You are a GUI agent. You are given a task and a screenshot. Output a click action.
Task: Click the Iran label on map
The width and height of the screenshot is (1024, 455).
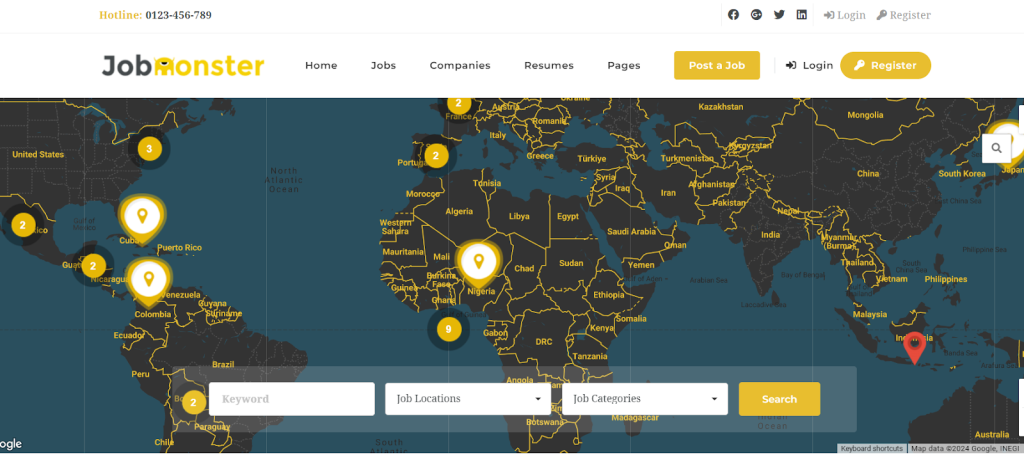pos(668,193)
